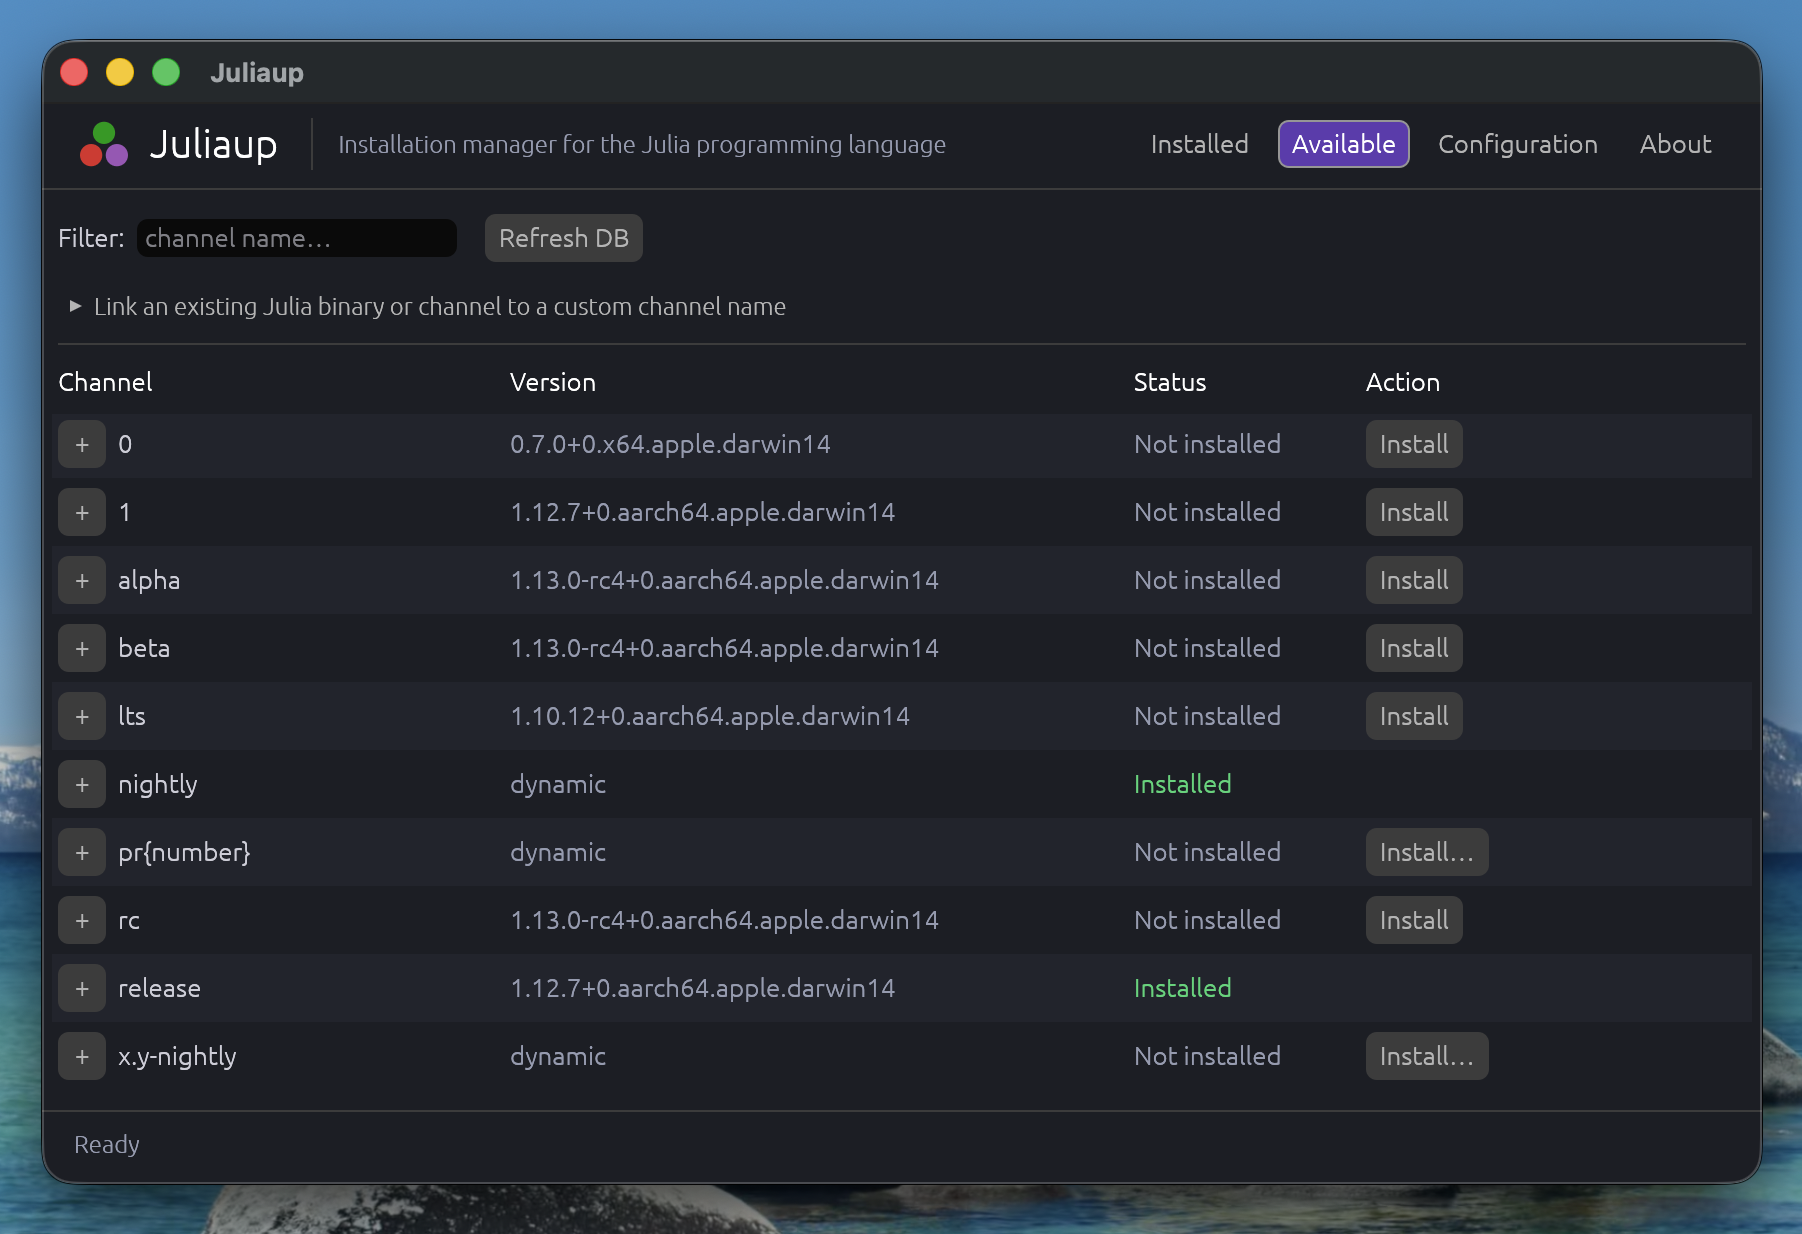Expand the 0 channel row plus button
The height and width of the screenshot is (1234, 1802).
tap(82, 444)
